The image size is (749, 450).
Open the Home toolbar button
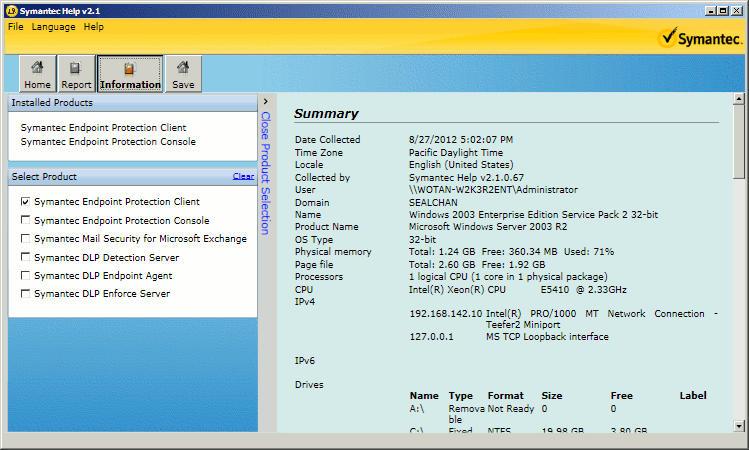click(x=37, y=74)
